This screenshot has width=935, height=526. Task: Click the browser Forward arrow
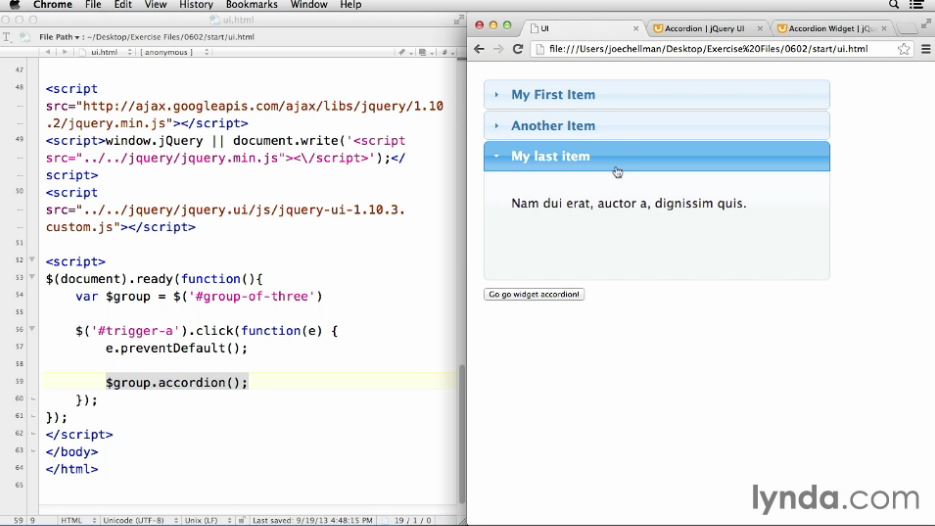[499, 49]
